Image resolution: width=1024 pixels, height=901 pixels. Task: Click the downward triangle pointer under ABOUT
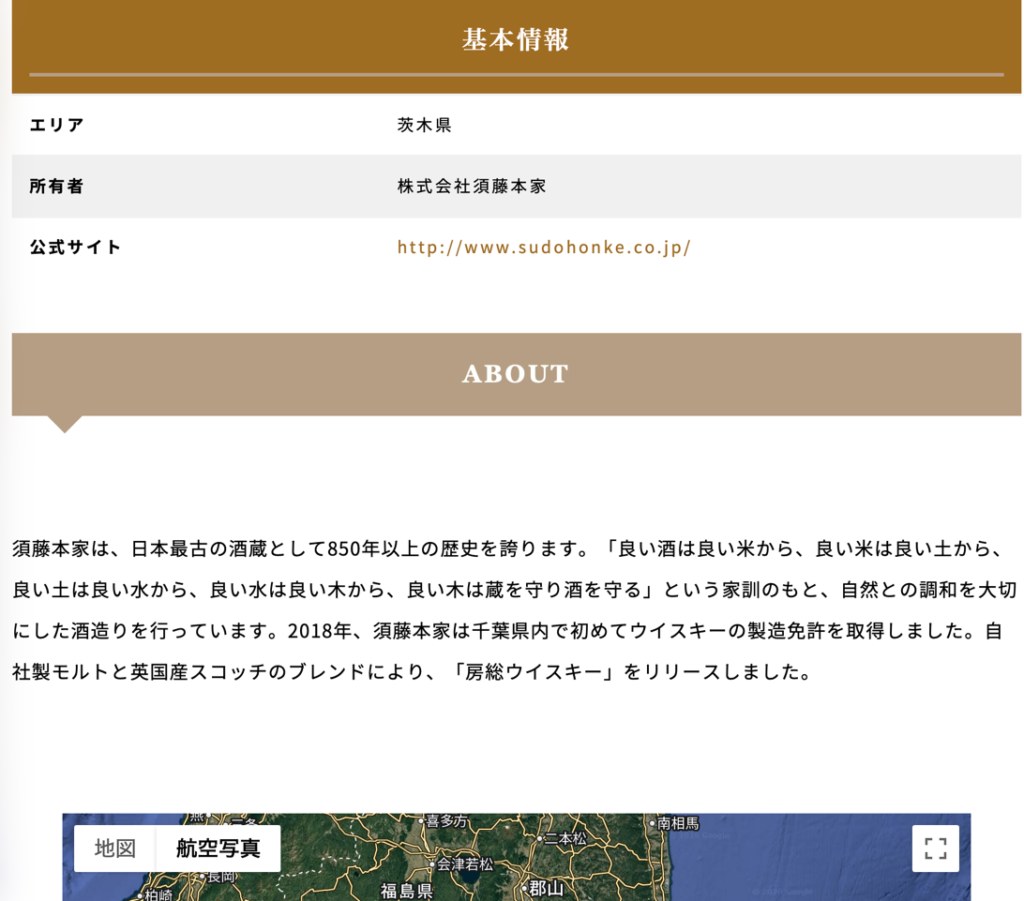pos(65,424)
